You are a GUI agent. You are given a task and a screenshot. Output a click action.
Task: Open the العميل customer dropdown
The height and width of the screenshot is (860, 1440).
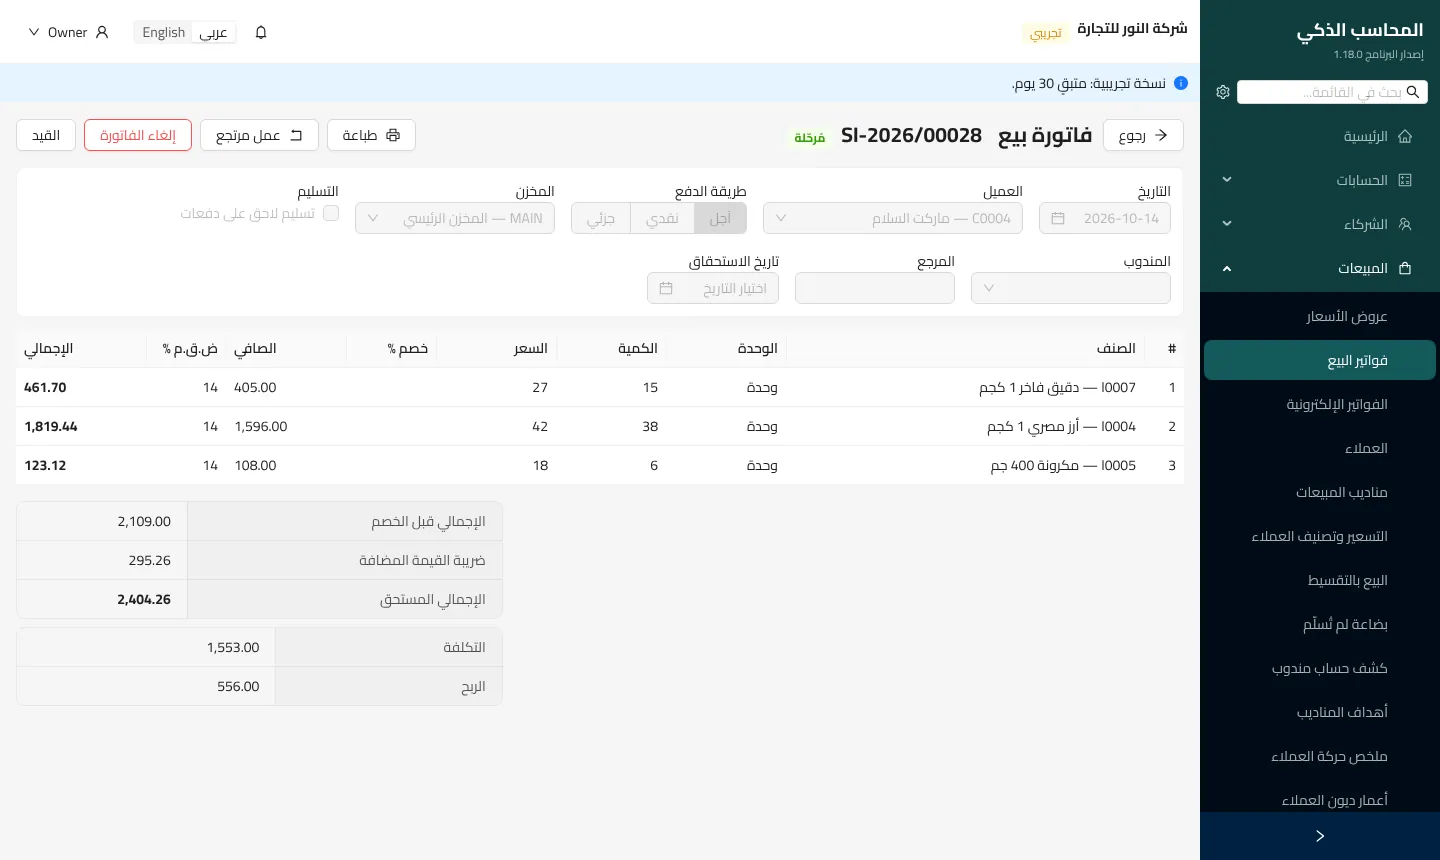893,218
